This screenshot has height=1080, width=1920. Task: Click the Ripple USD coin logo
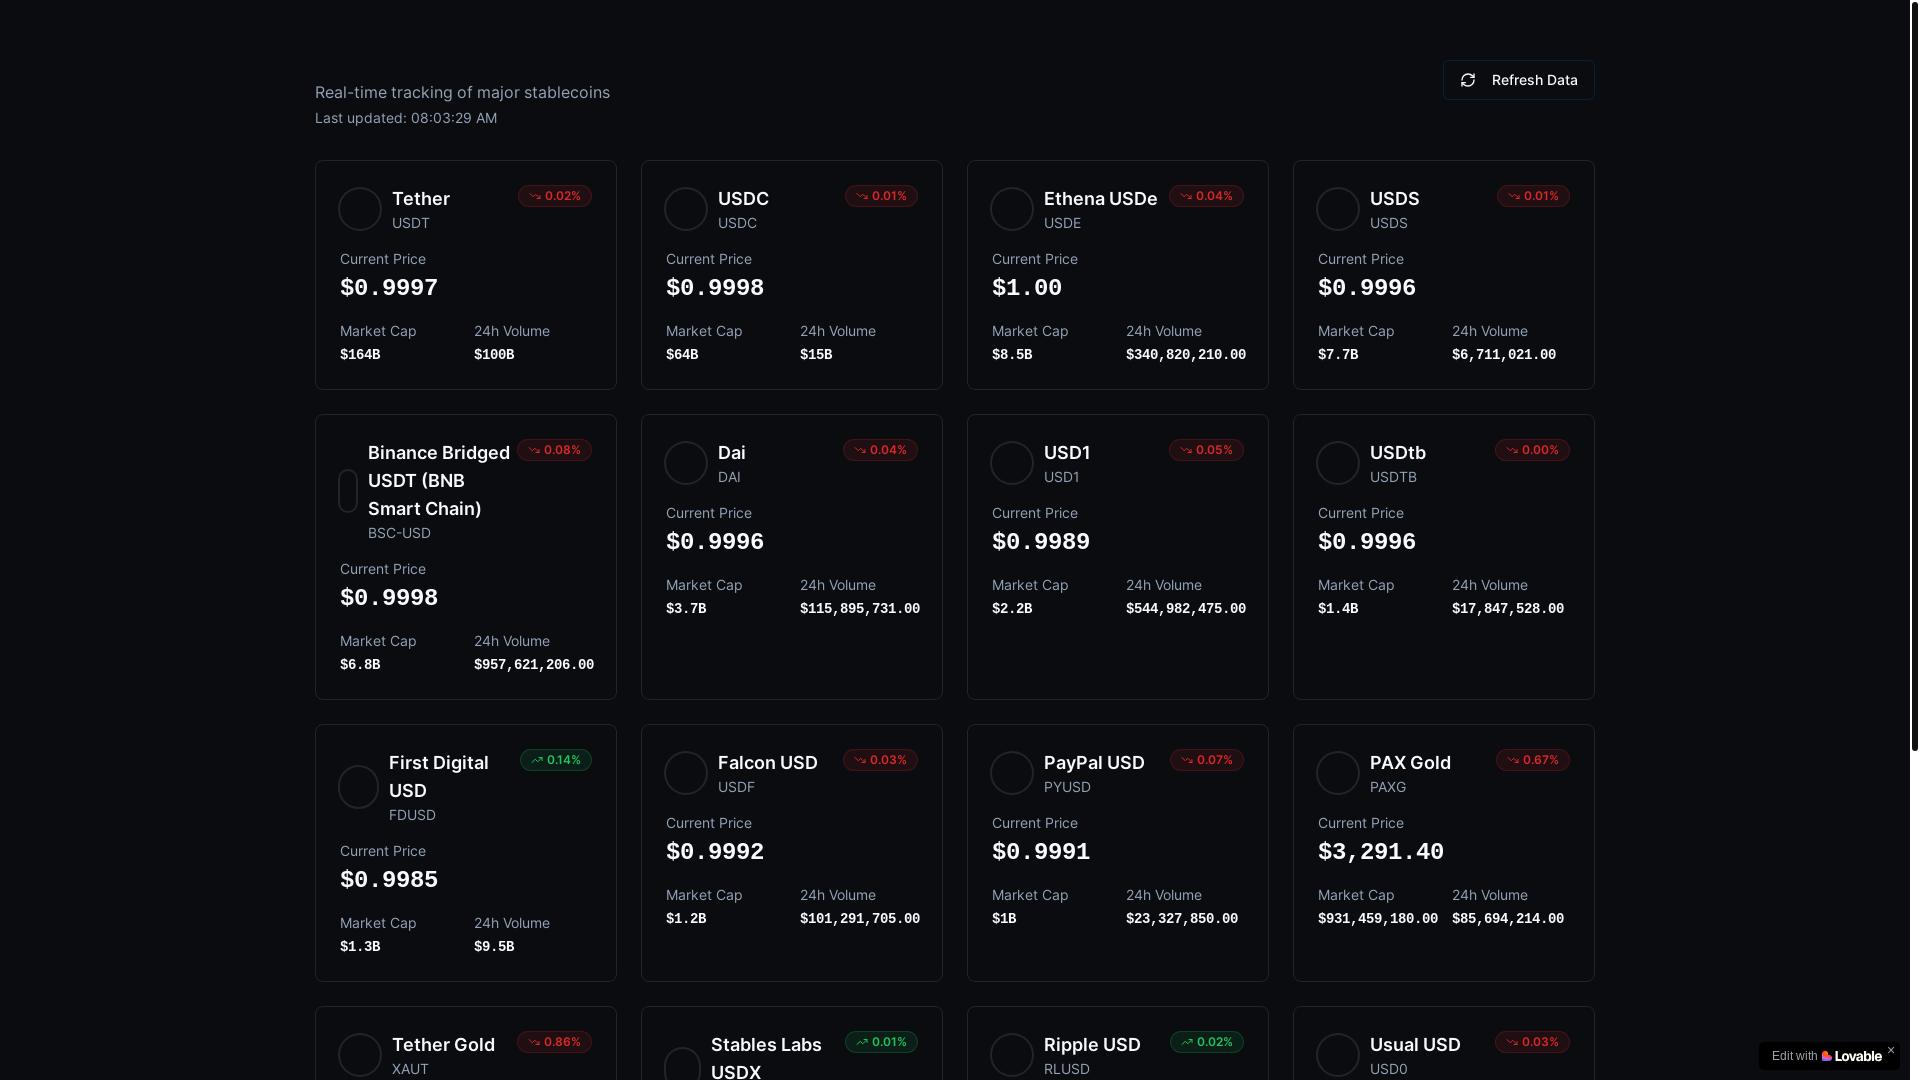click(1012, 1055)
